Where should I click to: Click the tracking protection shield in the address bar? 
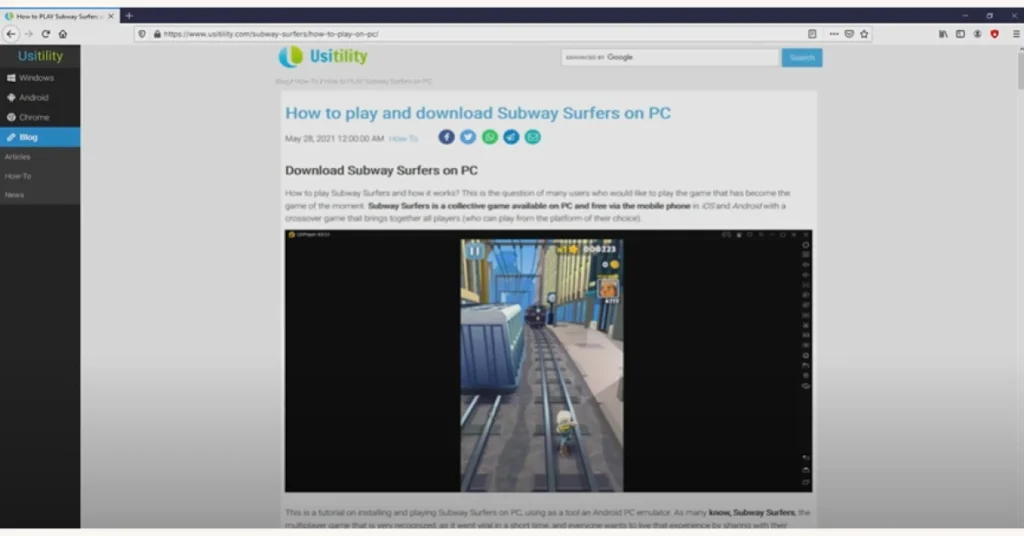(142, 34)
